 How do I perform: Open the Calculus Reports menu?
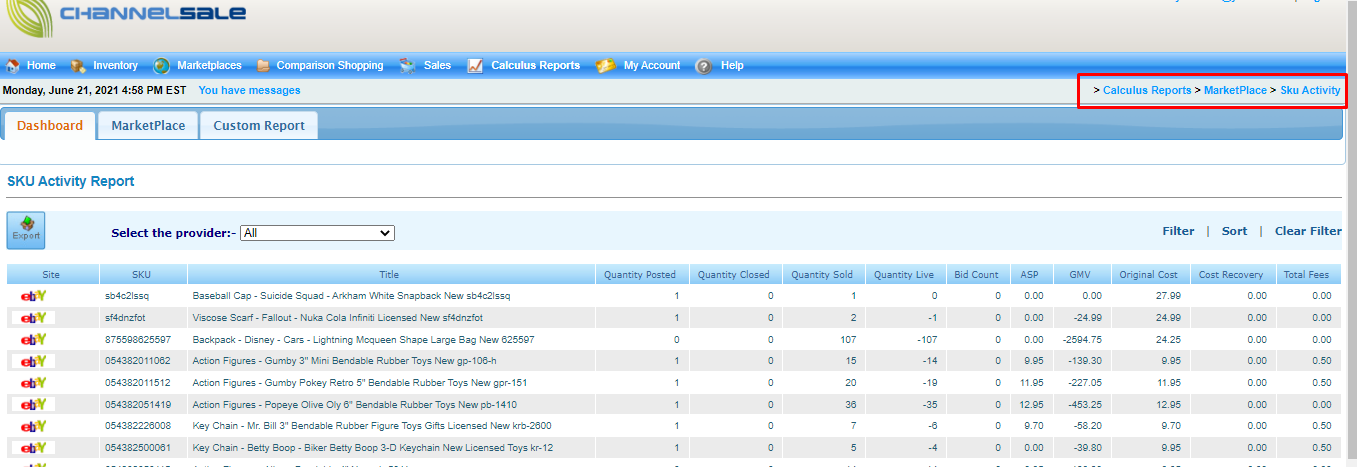(535, 66)
